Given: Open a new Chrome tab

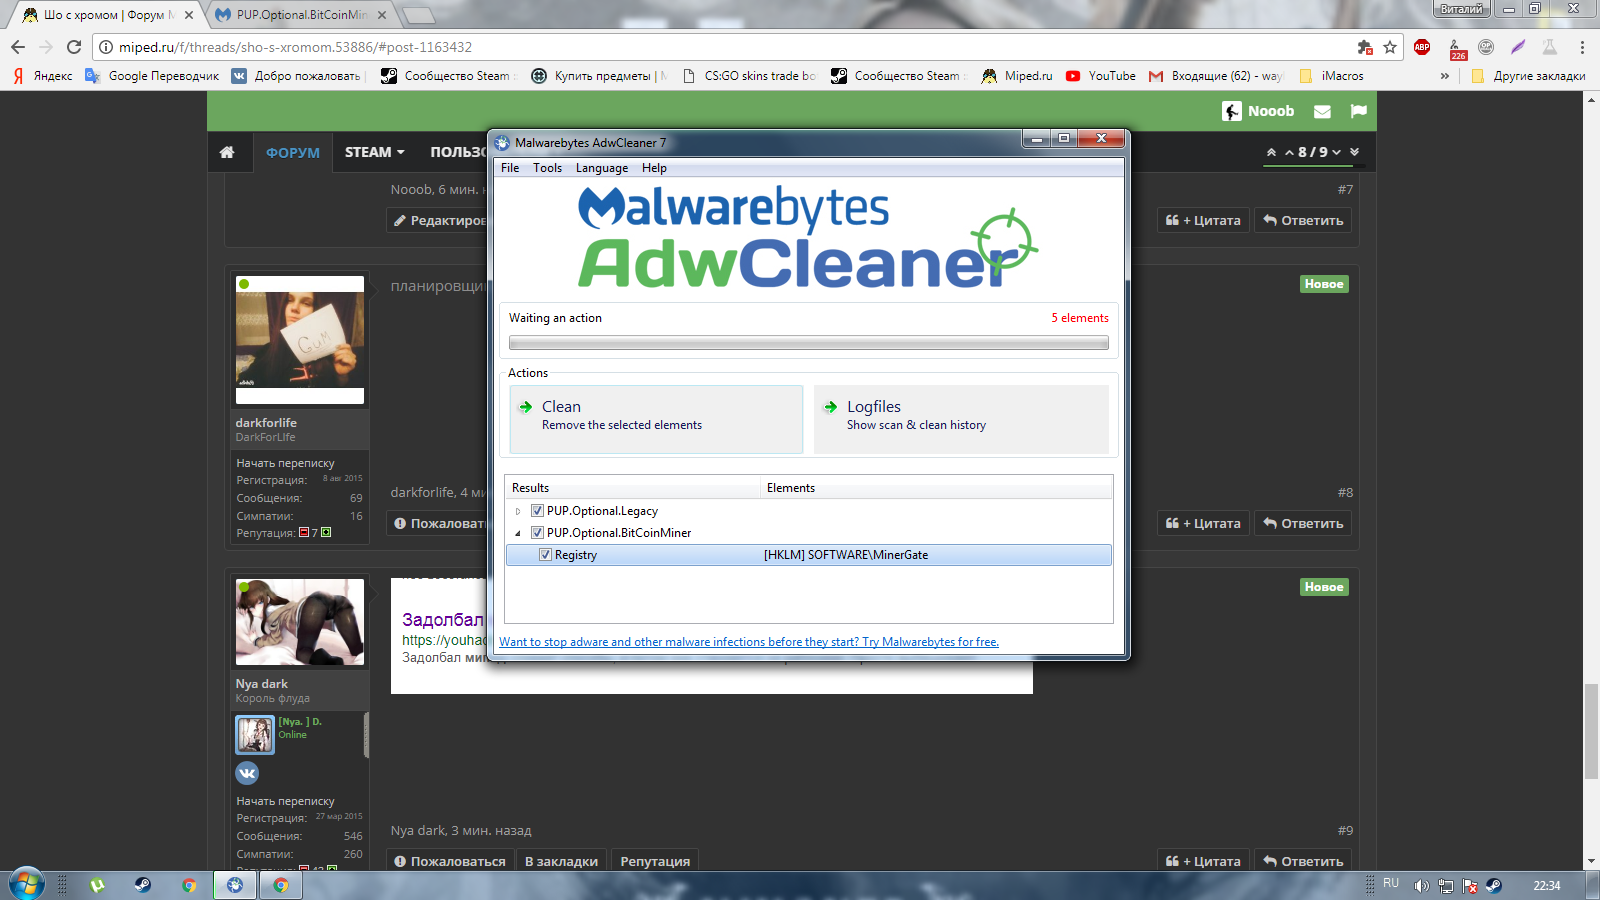Looking at the screenshot, I should (x=418, y=15).
